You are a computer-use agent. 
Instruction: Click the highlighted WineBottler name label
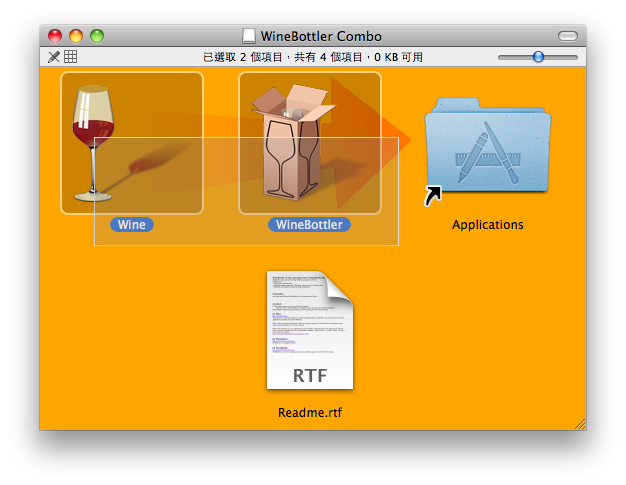pos(309,225)
